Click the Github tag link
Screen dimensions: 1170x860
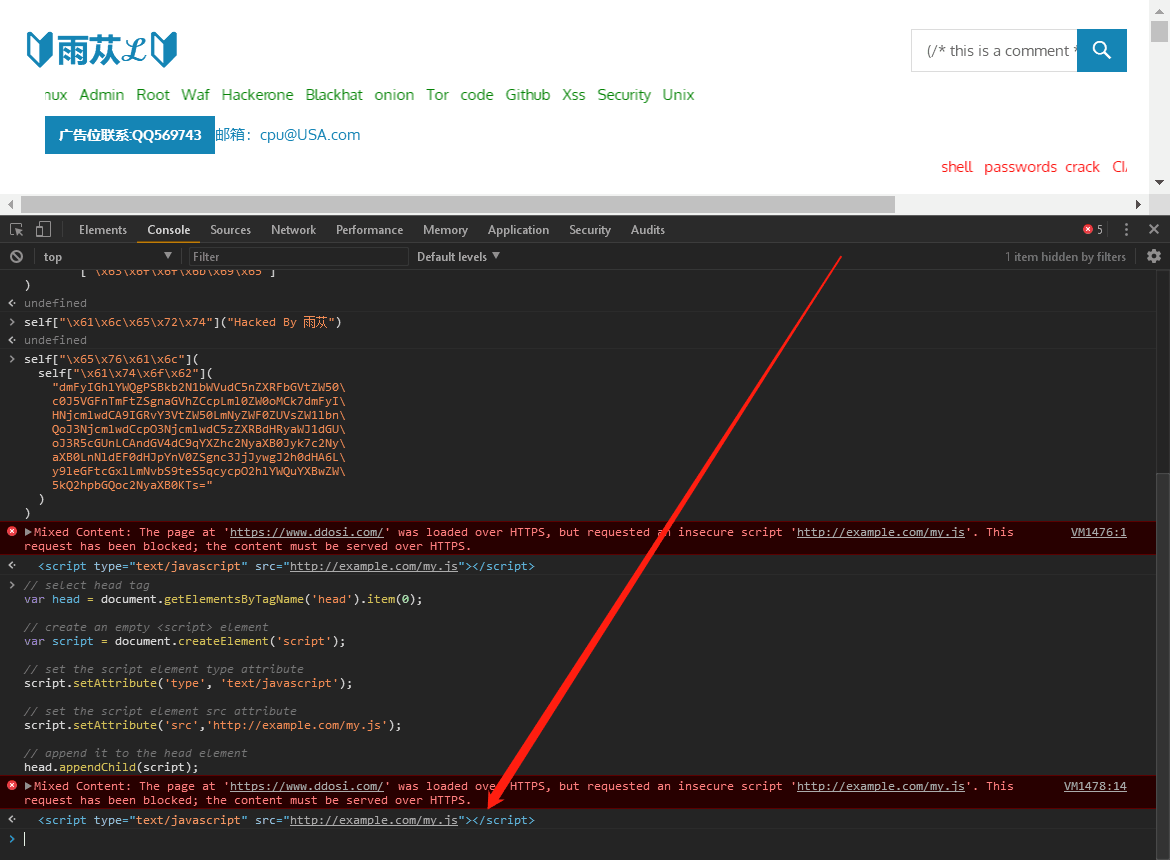528,95
